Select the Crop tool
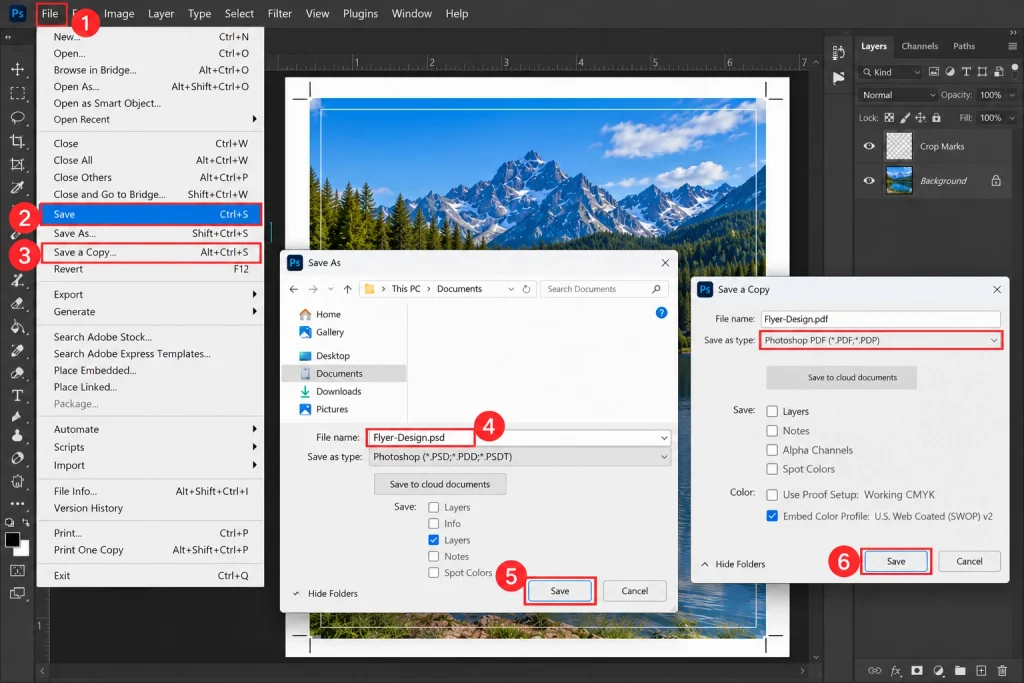1024x683 pixels. point(18,141)
